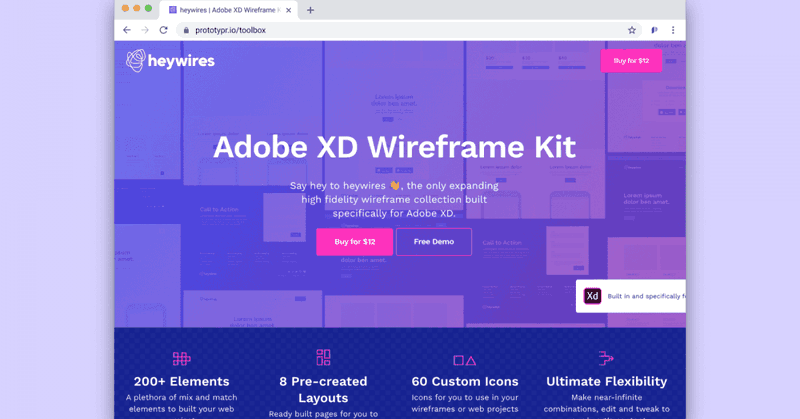Click the padlock site info icon

(x=186, y=30)
